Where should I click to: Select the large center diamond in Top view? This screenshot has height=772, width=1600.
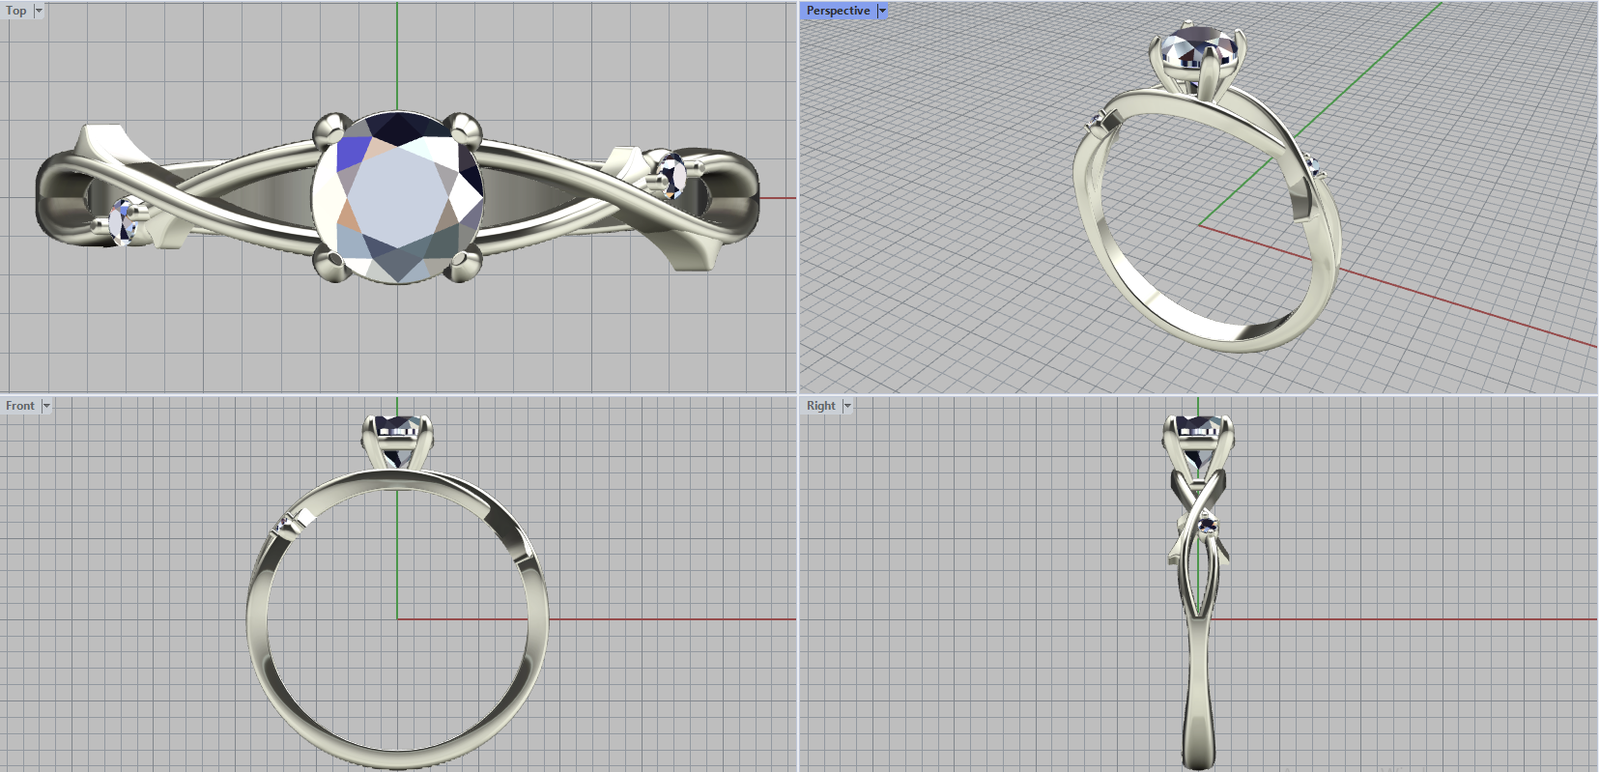click(x=397, y=197)
